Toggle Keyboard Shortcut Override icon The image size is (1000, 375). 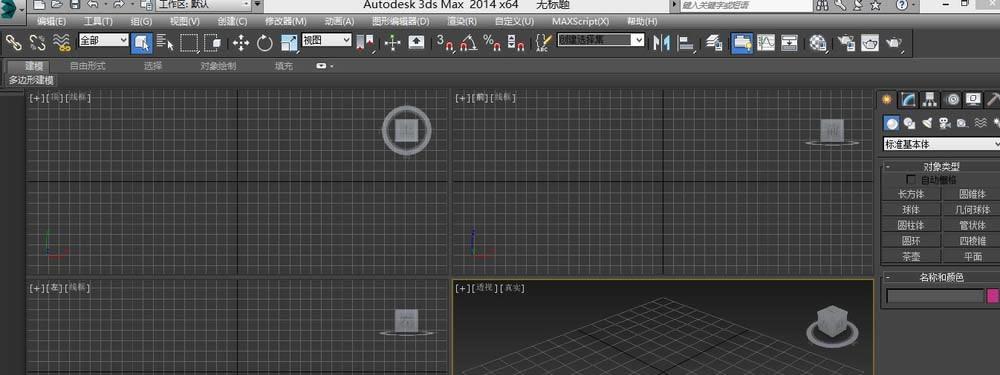click(416, 43)
